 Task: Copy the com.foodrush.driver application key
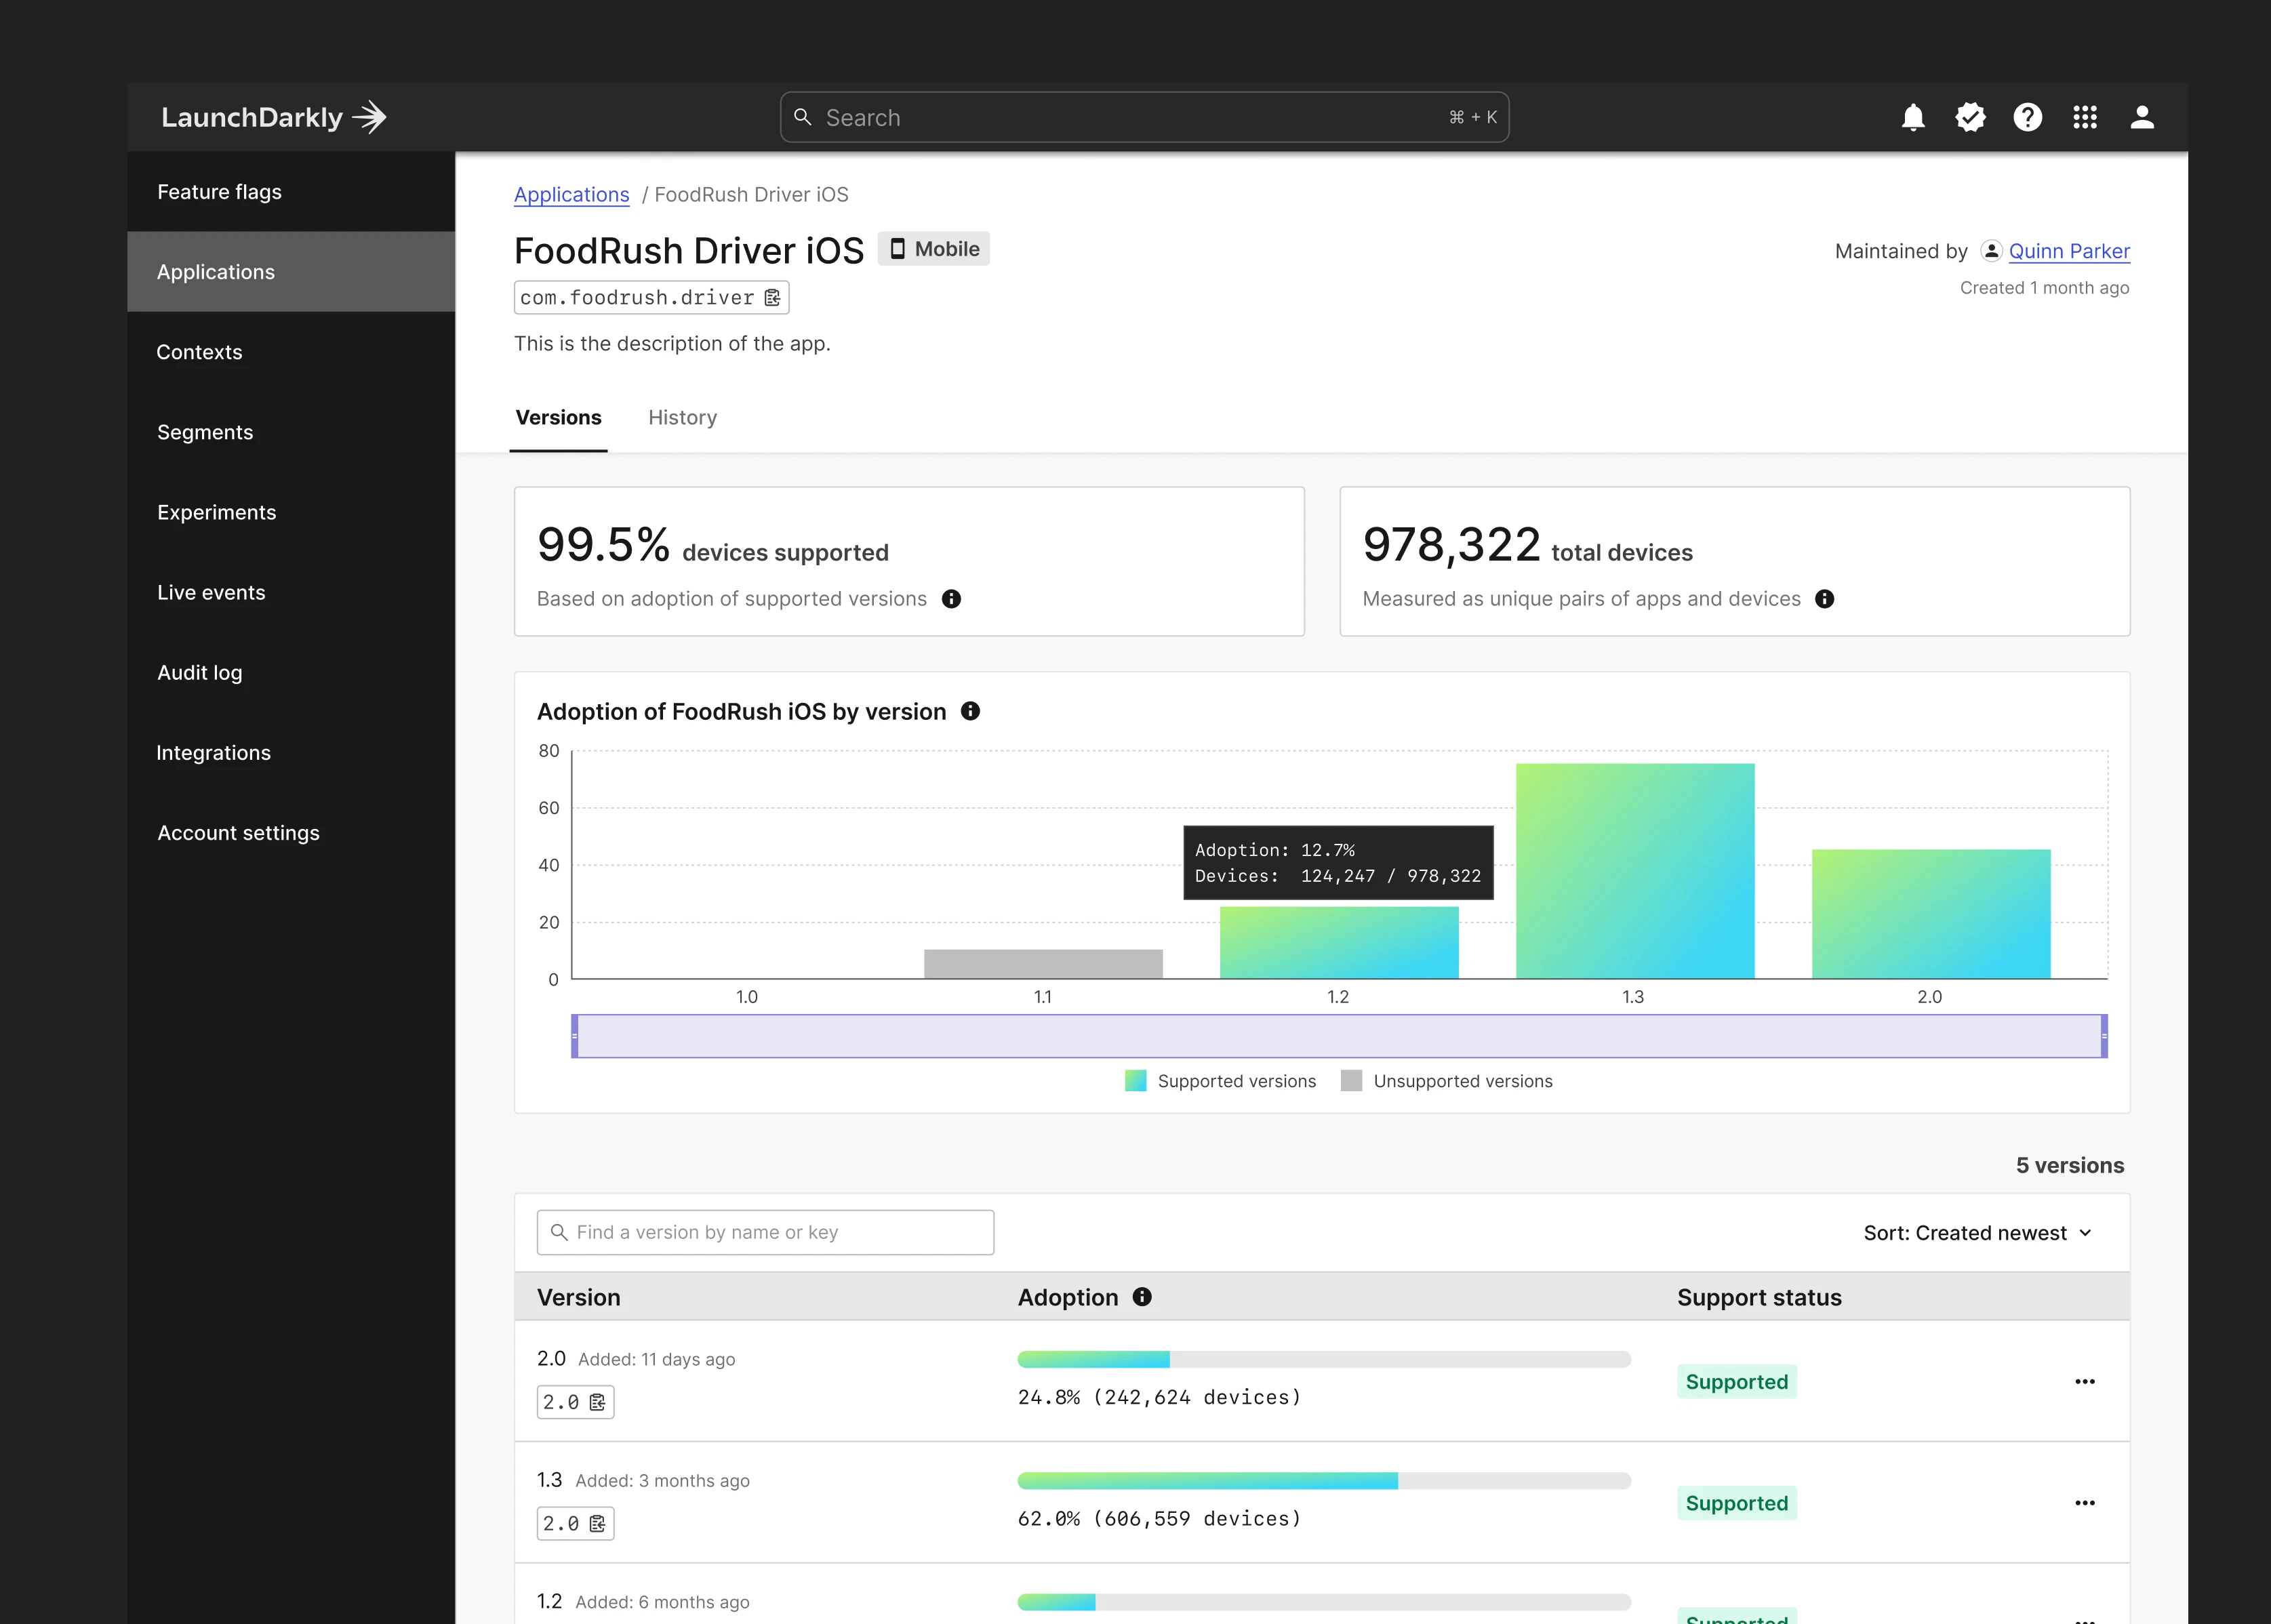[771, 297]
